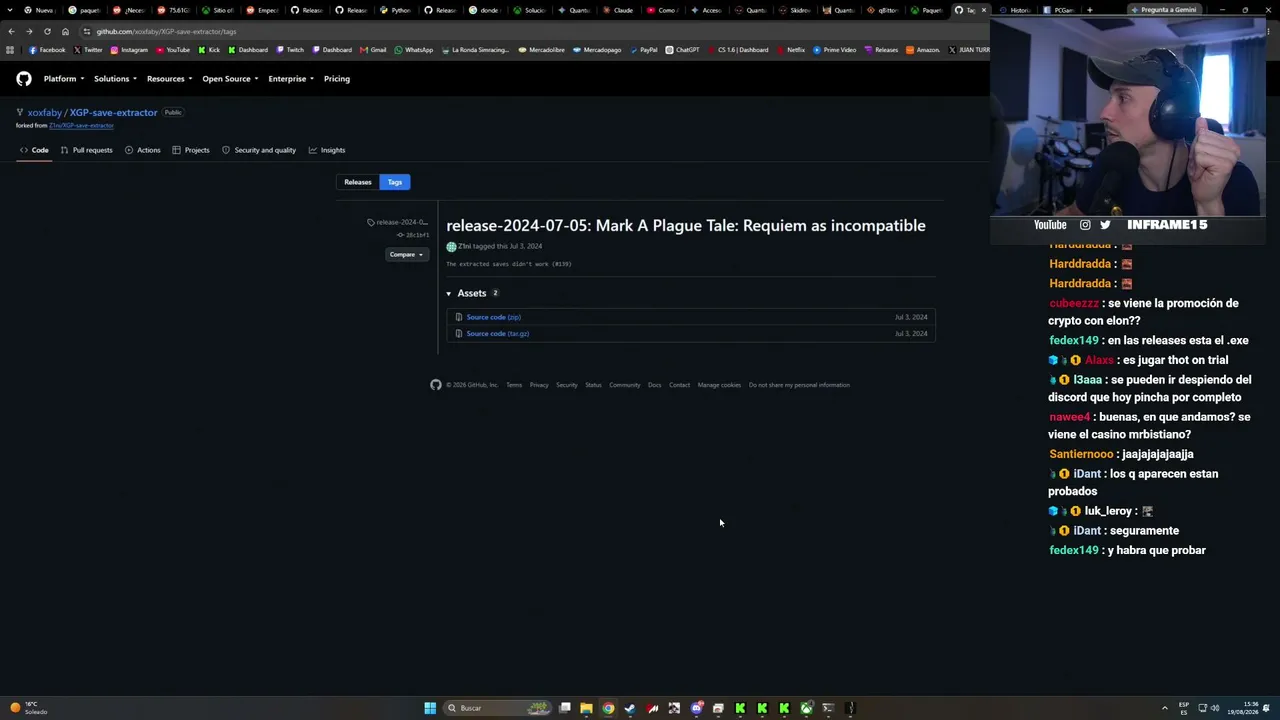Screen dimensions: 1280x720
Task: Open the Twitter bookmark
Action: click(88, 50)
